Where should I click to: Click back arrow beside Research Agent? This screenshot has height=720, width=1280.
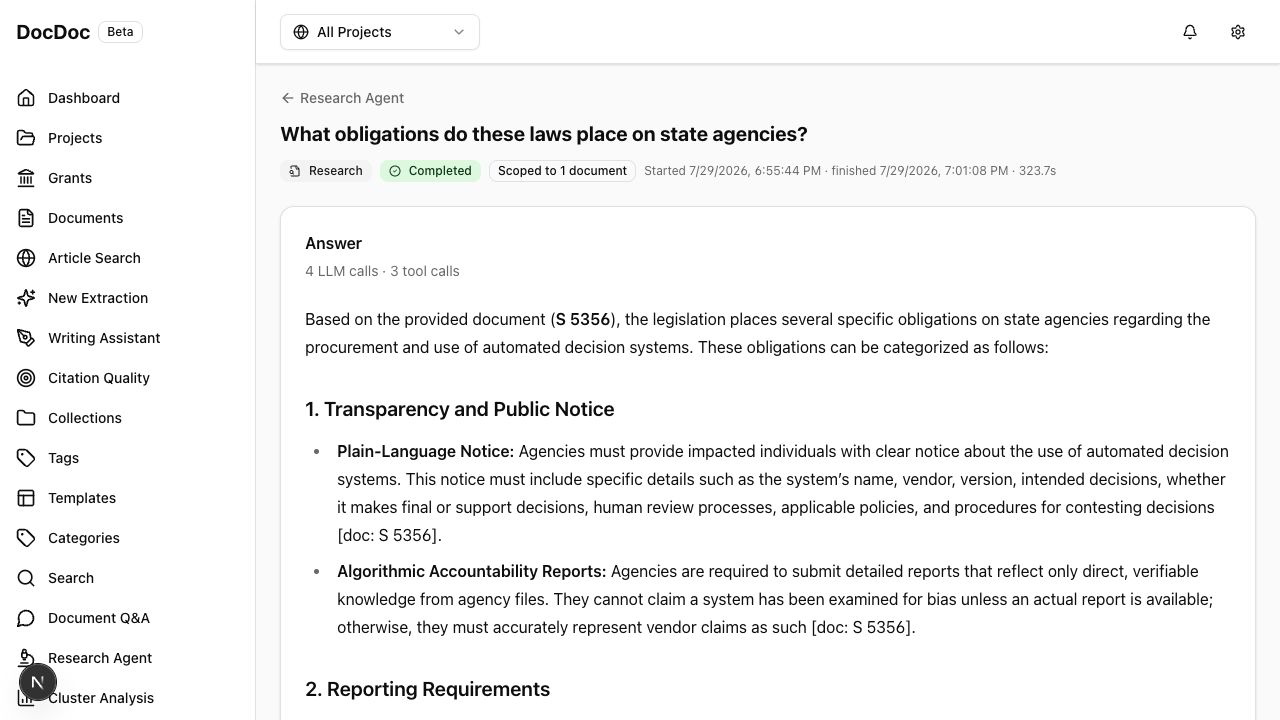(287, 98)
